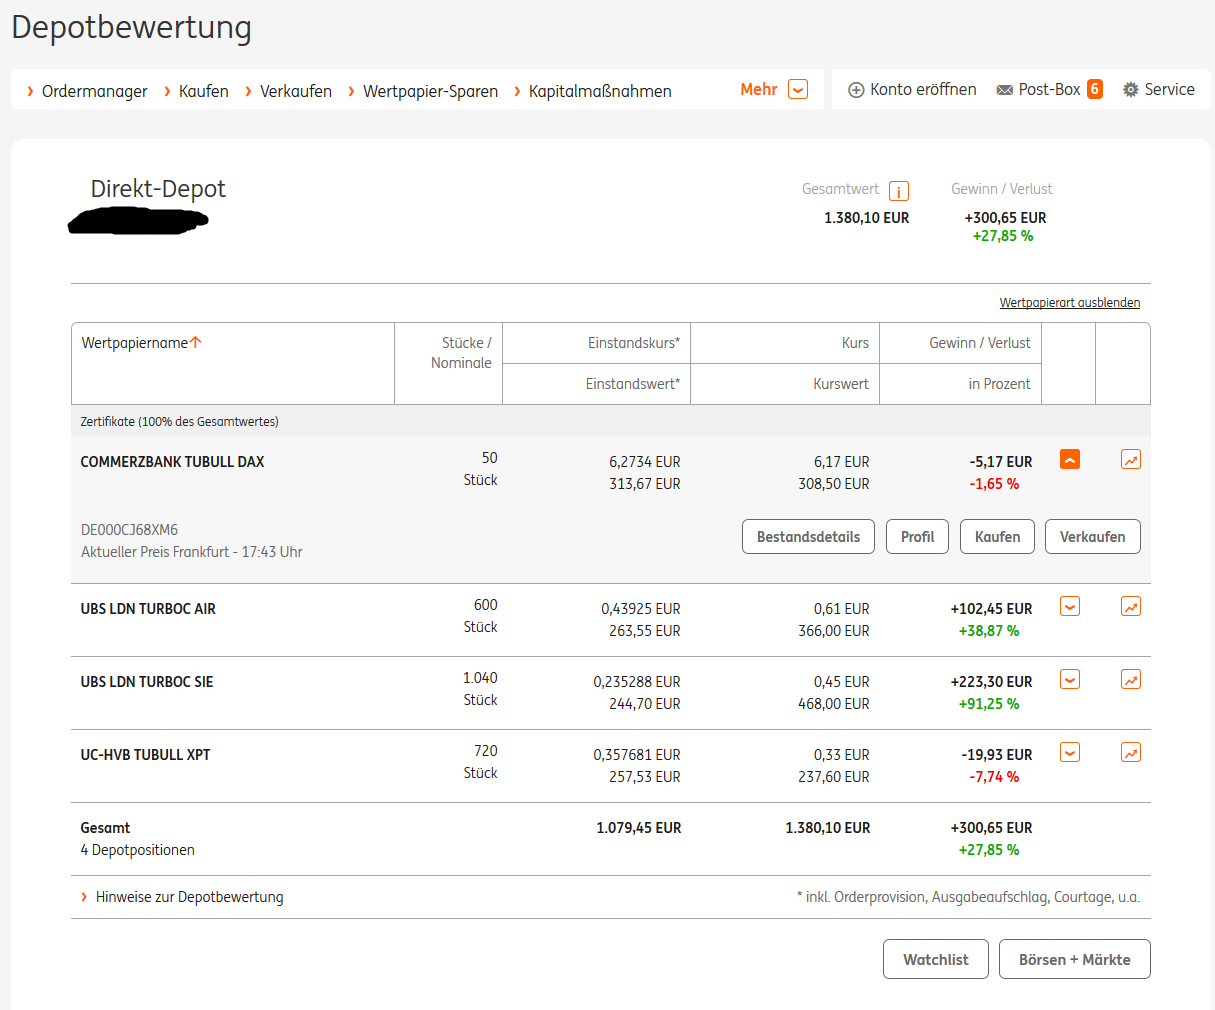Open the Mehr dropdown menu

(797, 90)
